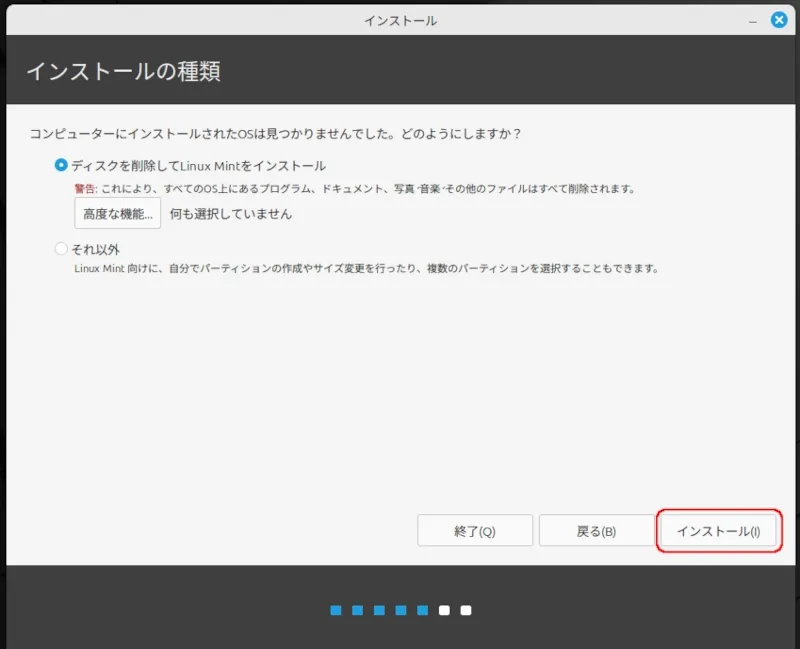The height and width of the screenshot is (649, 800).
Task: Click the partition description under 'それ以外'
Action: [x=366, y=269]
